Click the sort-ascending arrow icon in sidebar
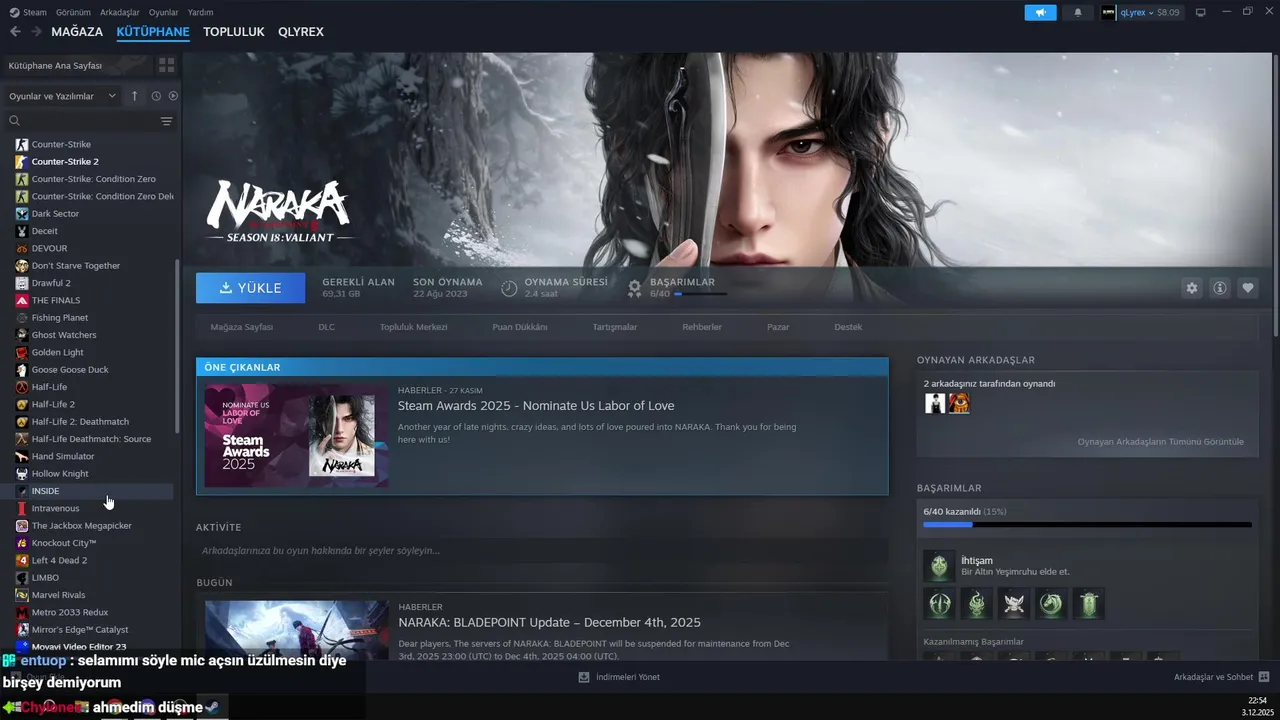Viewport: 1280px width, 720px height. click(x=135, y=96)
